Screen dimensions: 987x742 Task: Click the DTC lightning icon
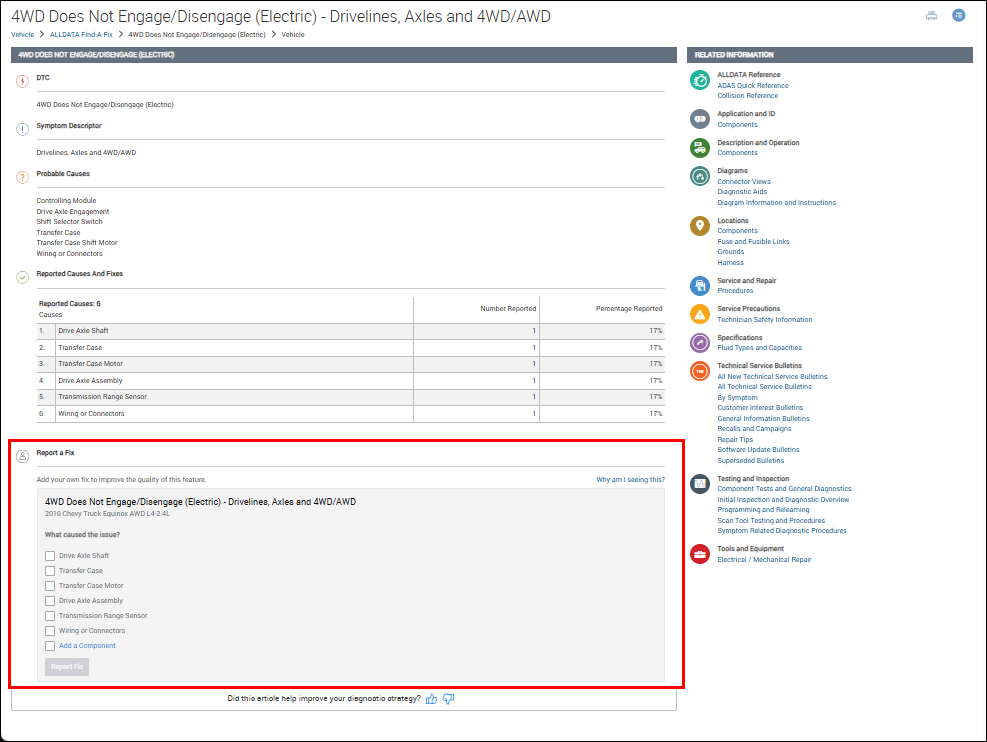point(22,81)
